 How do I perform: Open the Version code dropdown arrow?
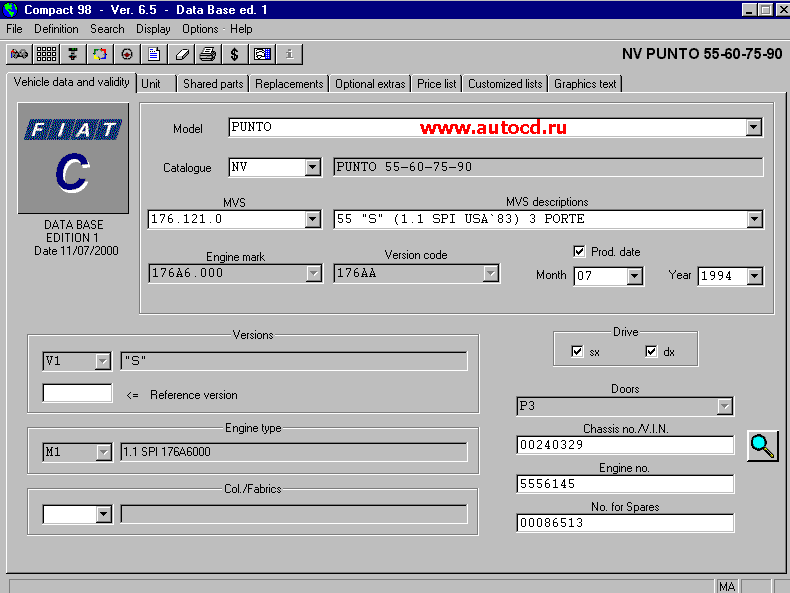click(x=491, y=274)
